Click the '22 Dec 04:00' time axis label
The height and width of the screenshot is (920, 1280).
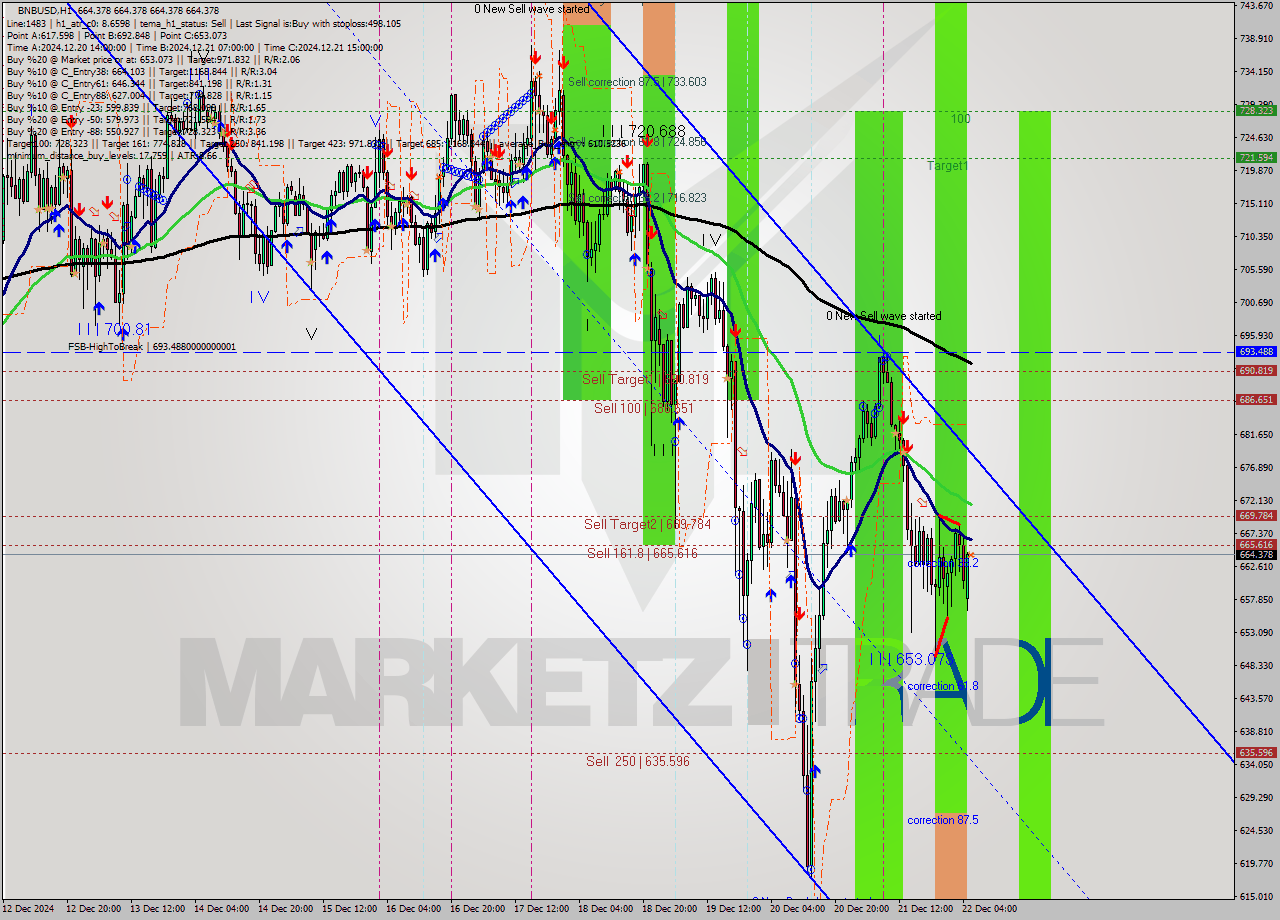(x=989, y=909)
